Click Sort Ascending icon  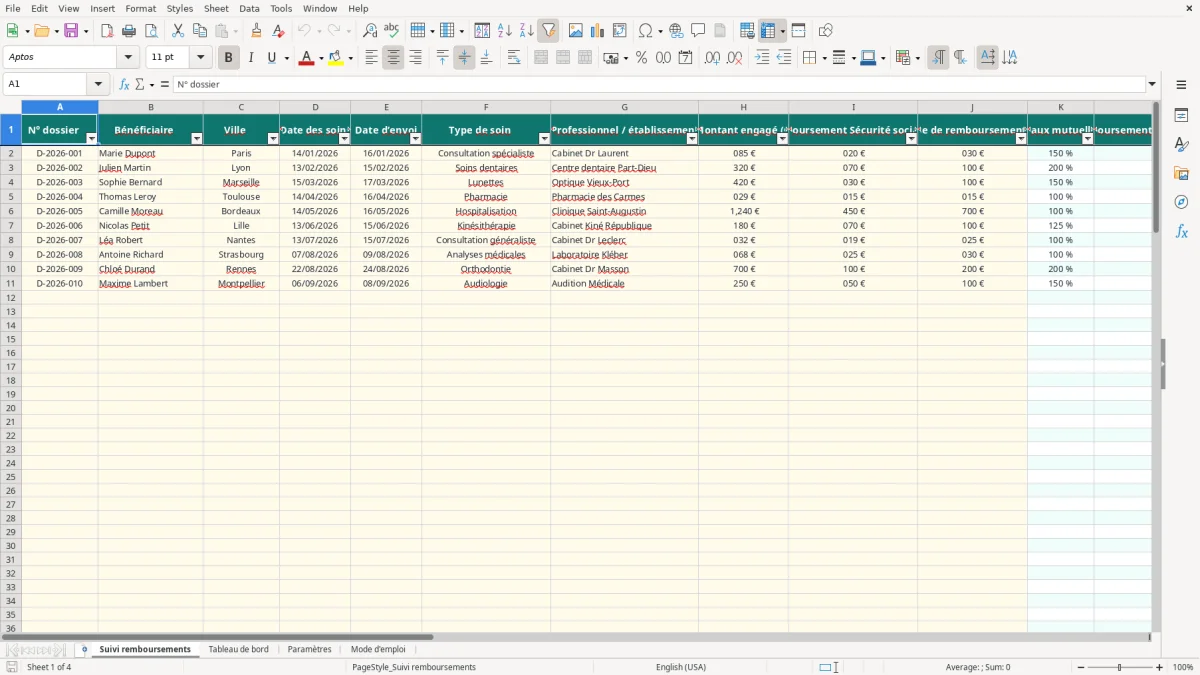tap(504, 31)
